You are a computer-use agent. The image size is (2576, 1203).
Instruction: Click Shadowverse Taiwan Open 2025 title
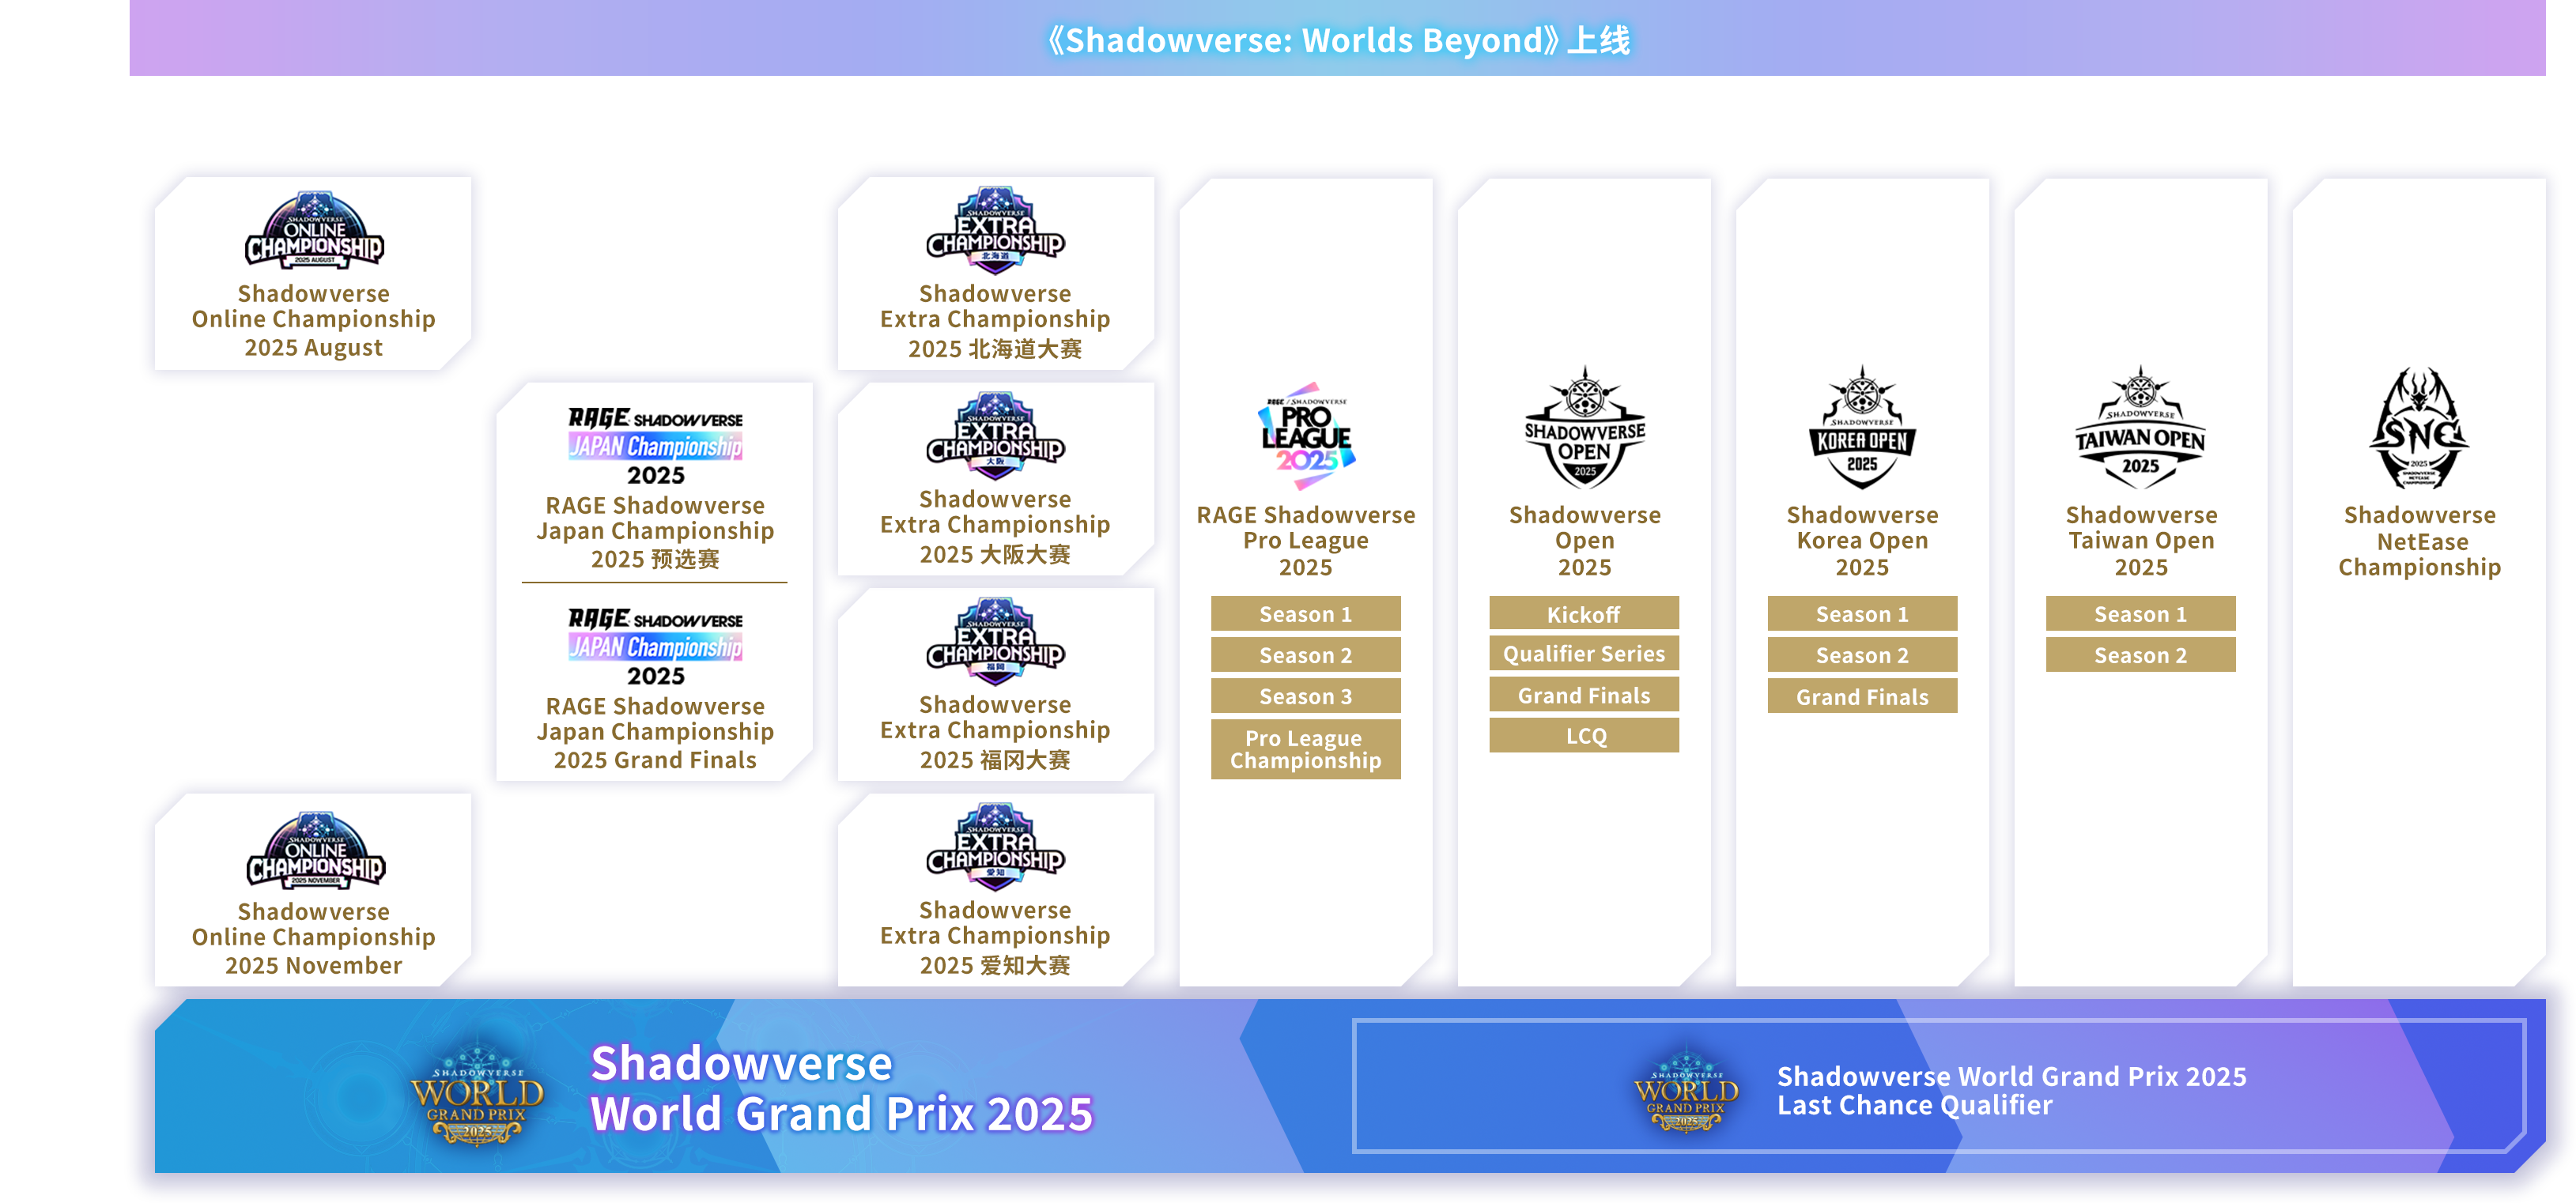pos(2141,541)
